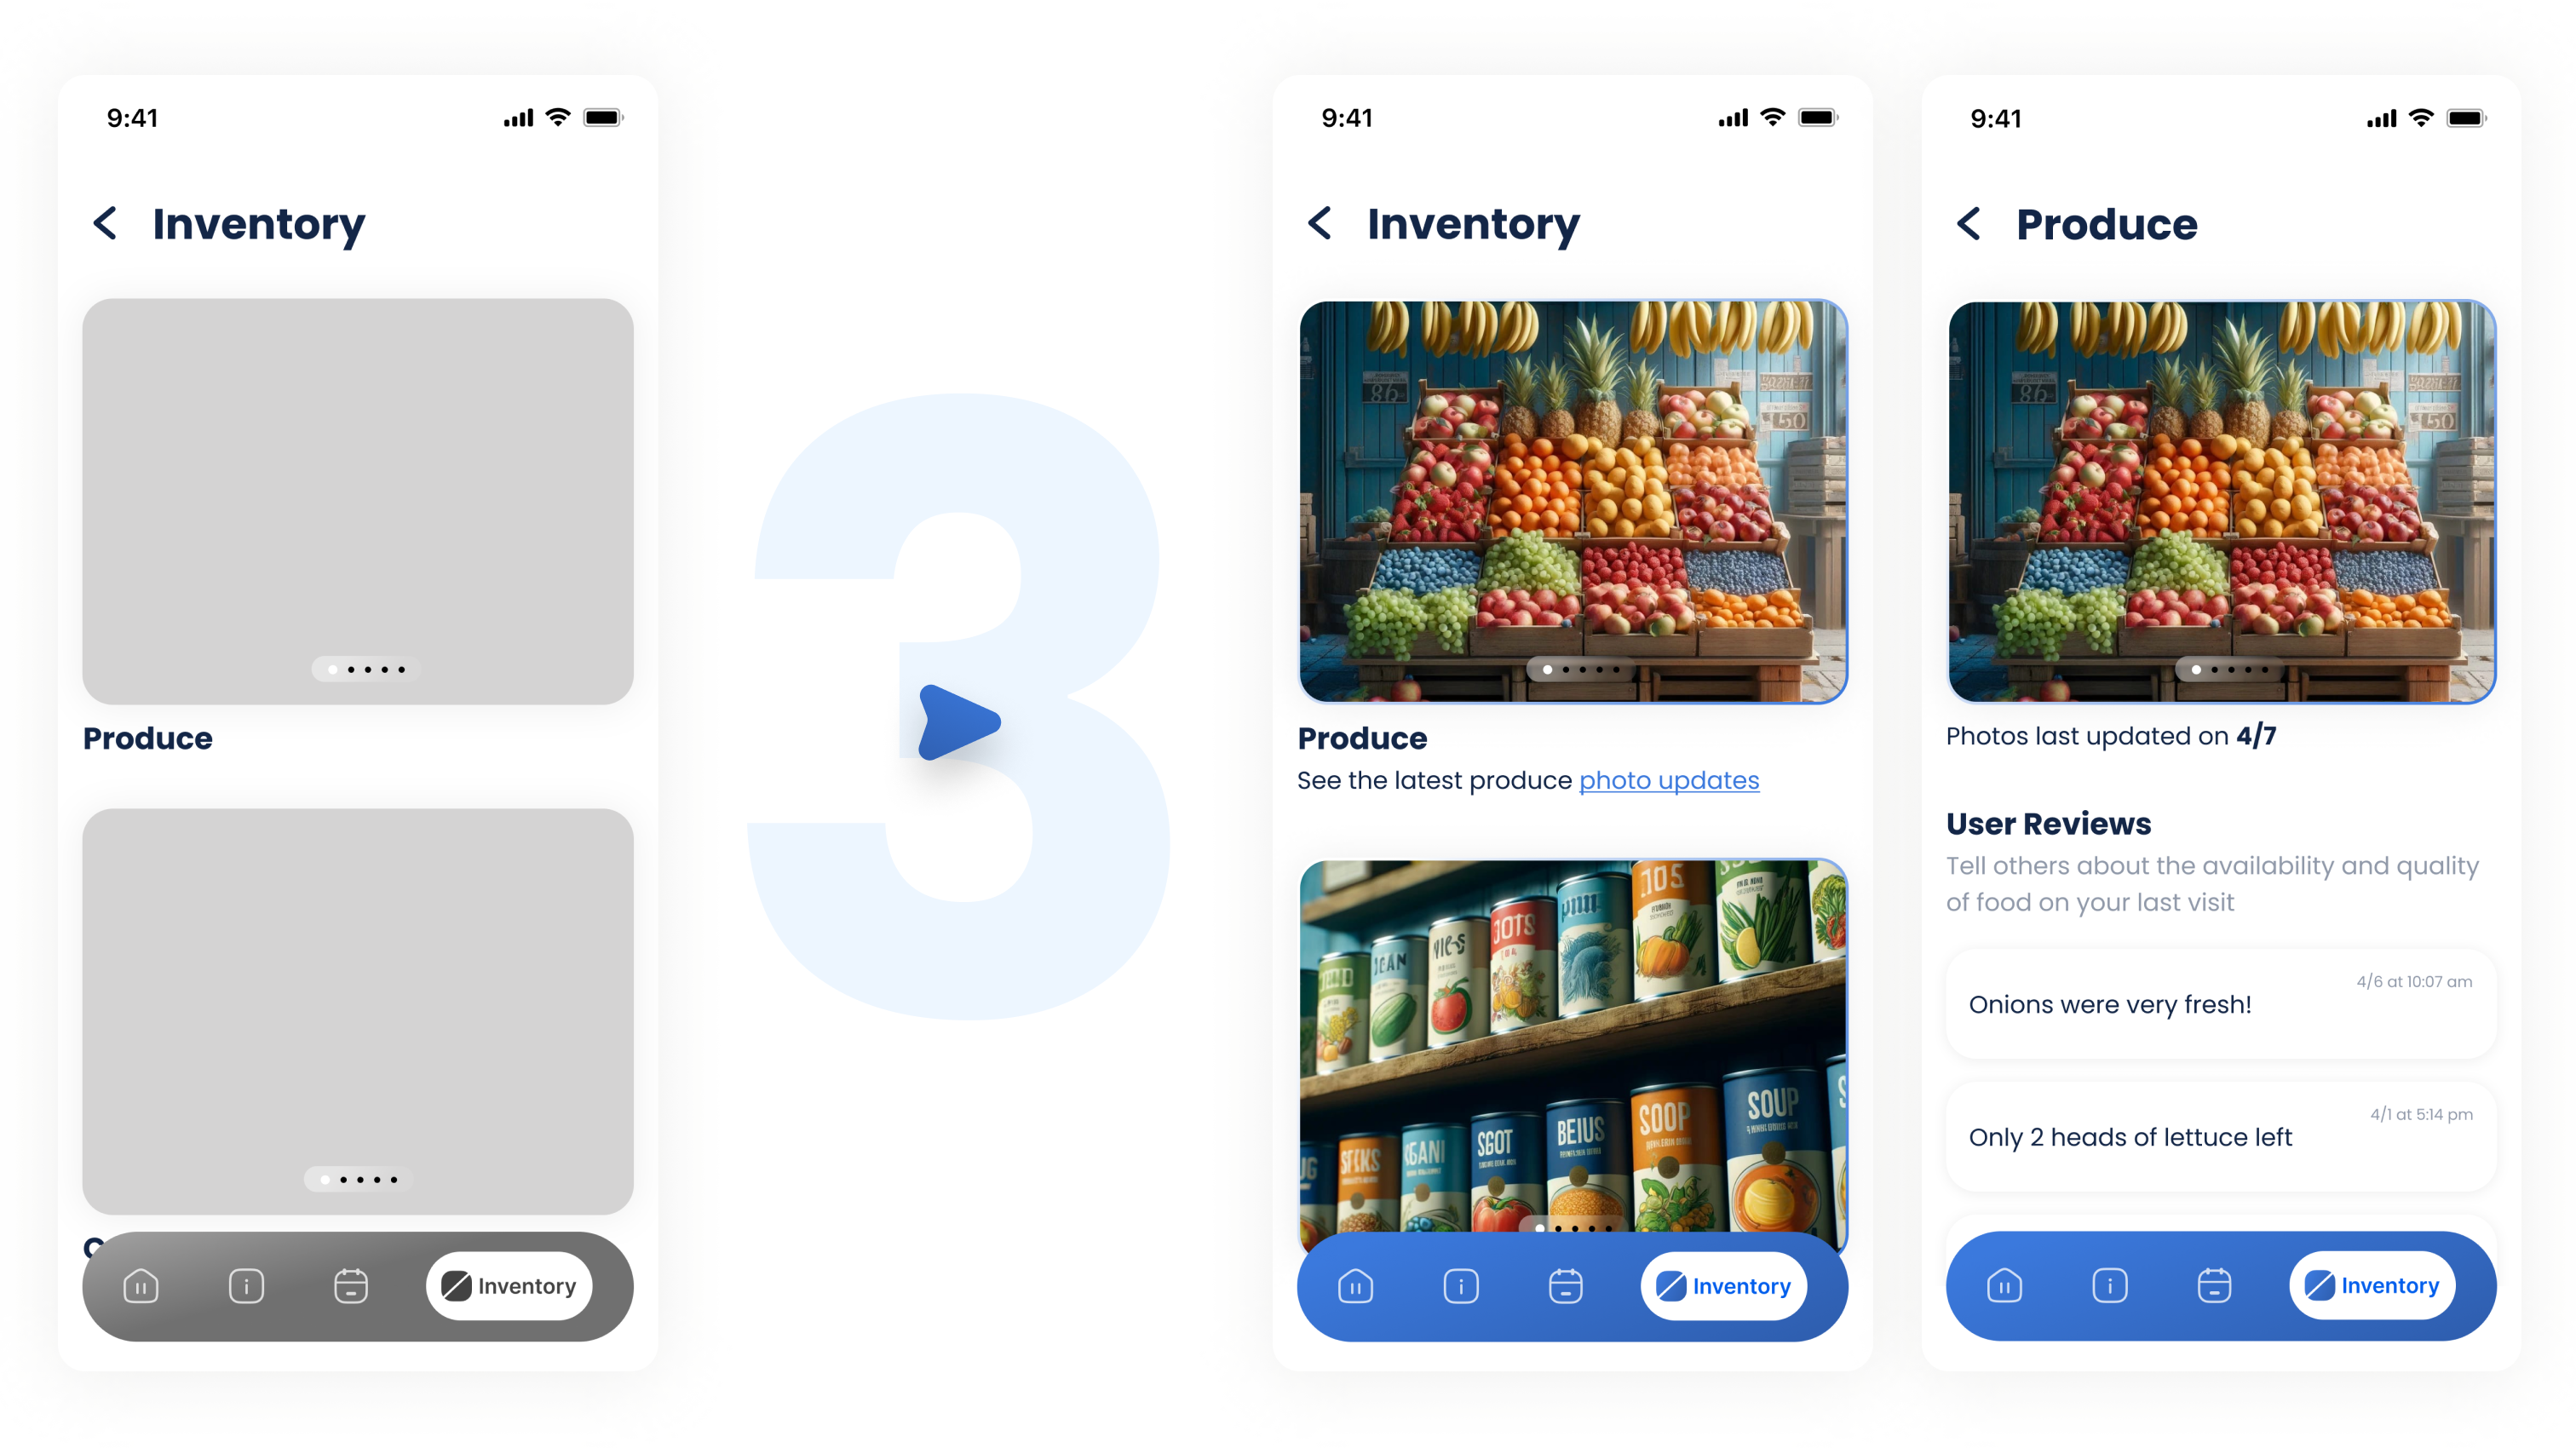Image resolution: width=2576 pixels, height=1448 pixels.
Task: Tap the calendar icon in bottom nav
Action: pyautogui.click(x=1564, y=1285)
